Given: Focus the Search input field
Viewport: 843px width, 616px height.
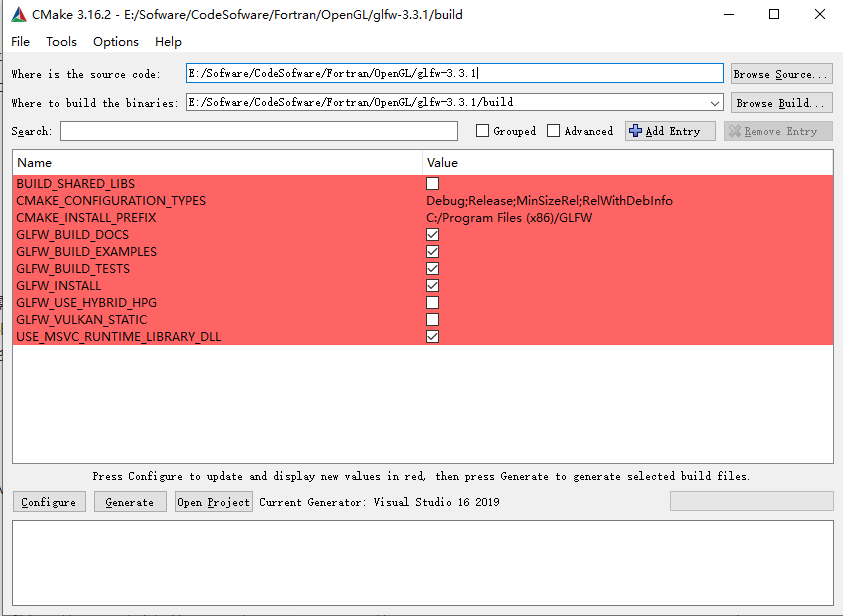Looking at the screenshot, I should point(259,131).
